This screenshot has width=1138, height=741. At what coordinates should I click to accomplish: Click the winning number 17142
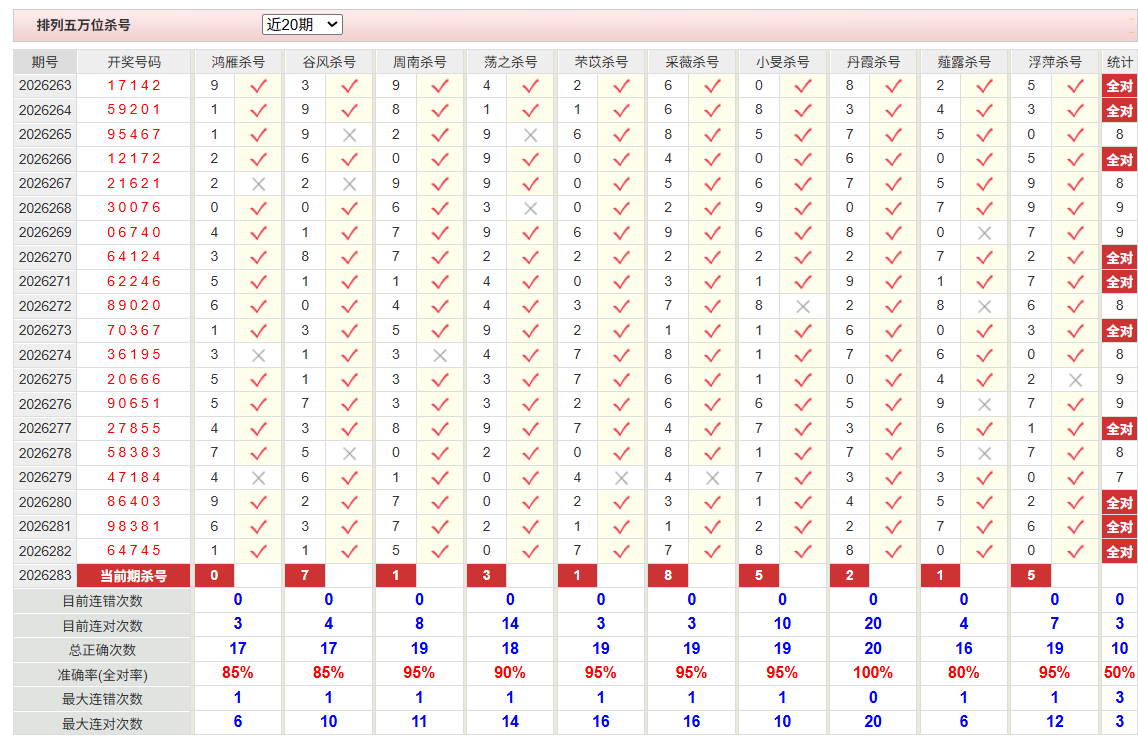[134, 86]
